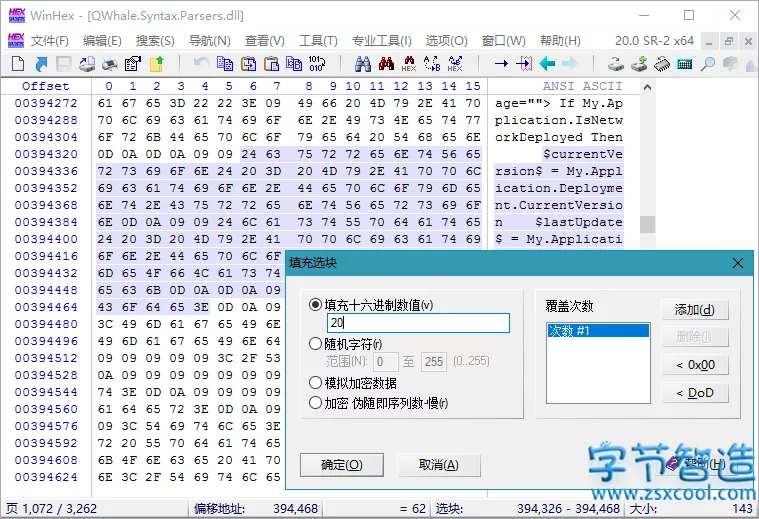
Task: Click the hex value input field containing 20
Action: 418,323
